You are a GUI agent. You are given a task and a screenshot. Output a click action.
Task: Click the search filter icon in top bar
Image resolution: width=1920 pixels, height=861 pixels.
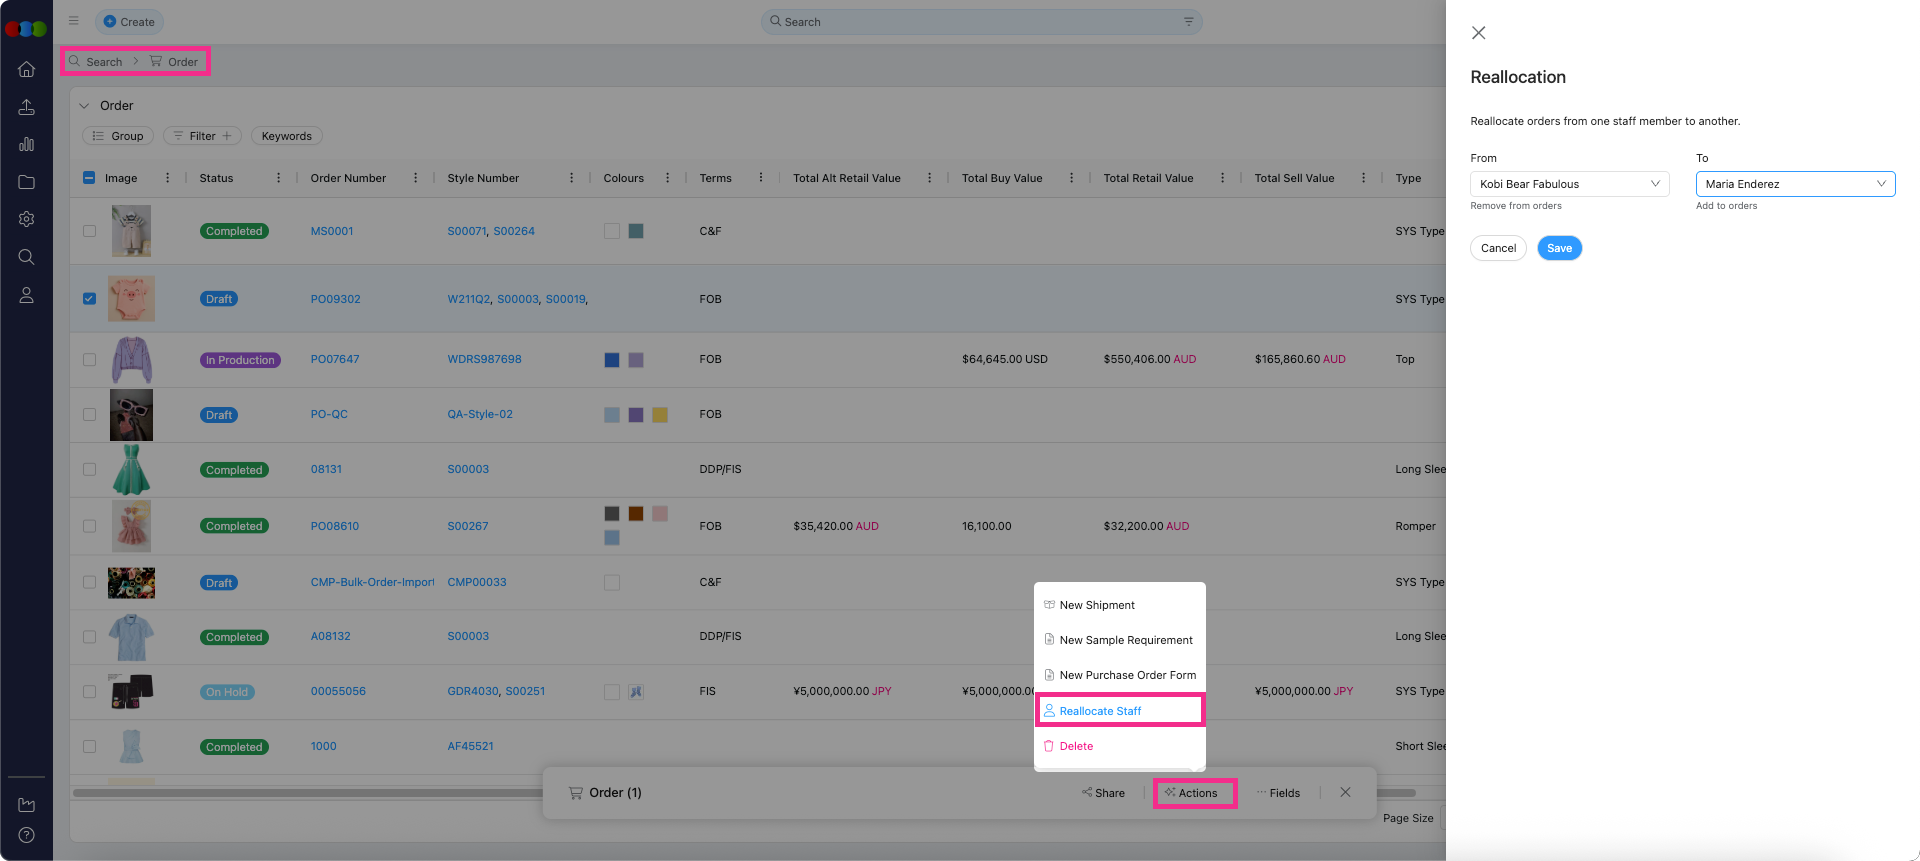[x=1188, y=22]
